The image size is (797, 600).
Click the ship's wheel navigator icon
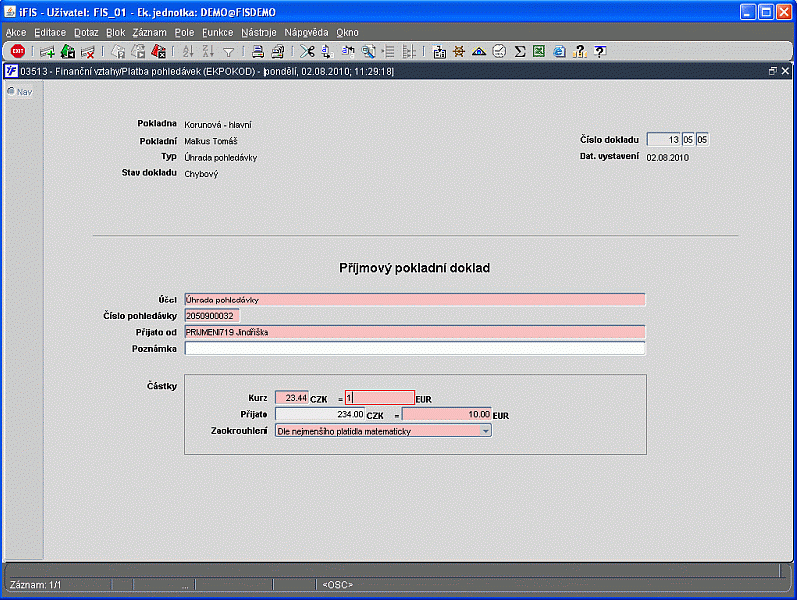pos(459,51)
